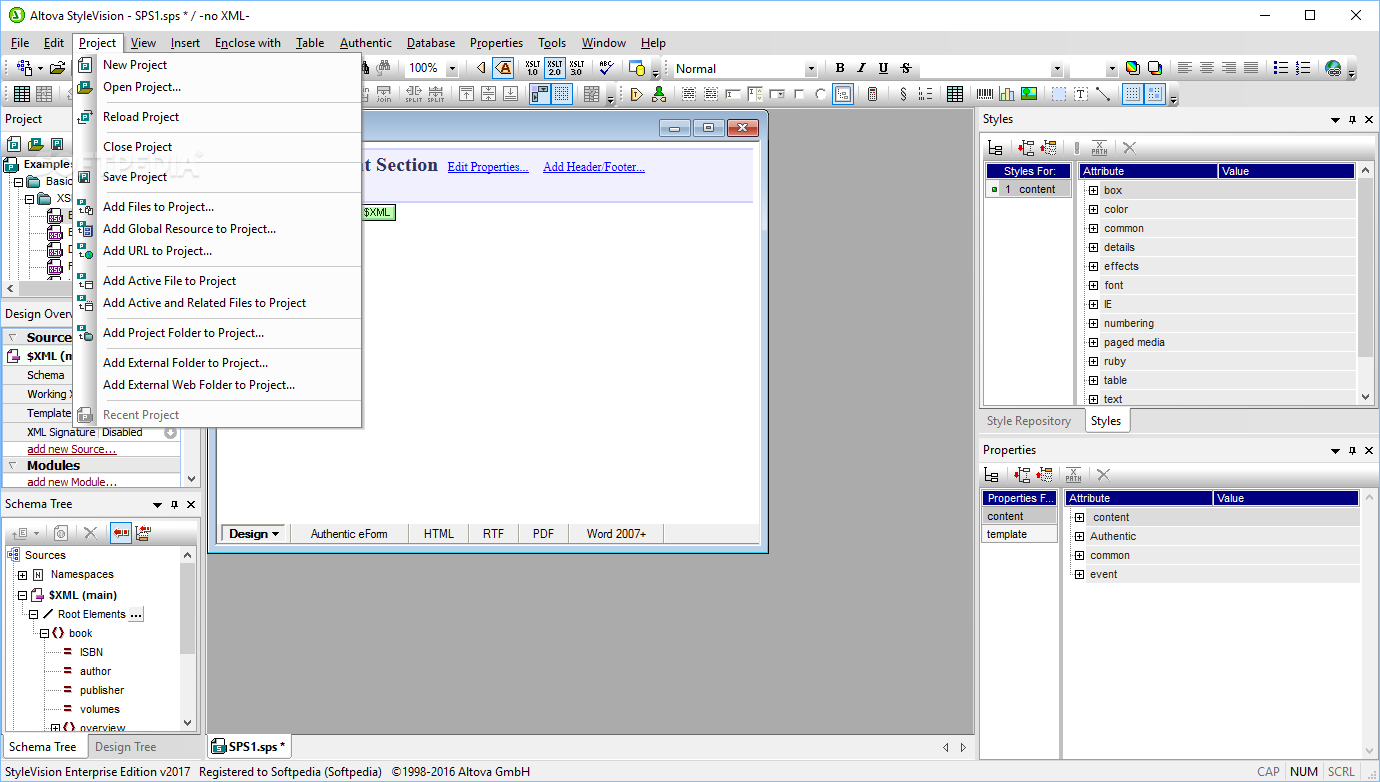The image size is (1380, 782).
Task: Open the Normal paragraph style dropdown
Action: (811, 69)
